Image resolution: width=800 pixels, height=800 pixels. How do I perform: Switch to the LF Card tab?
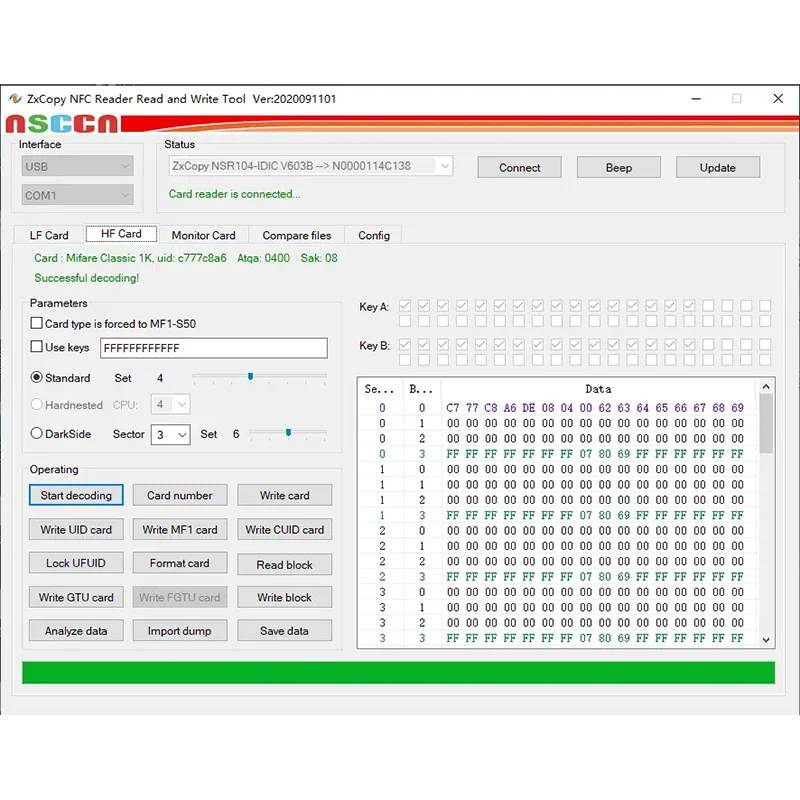point(49,235)
